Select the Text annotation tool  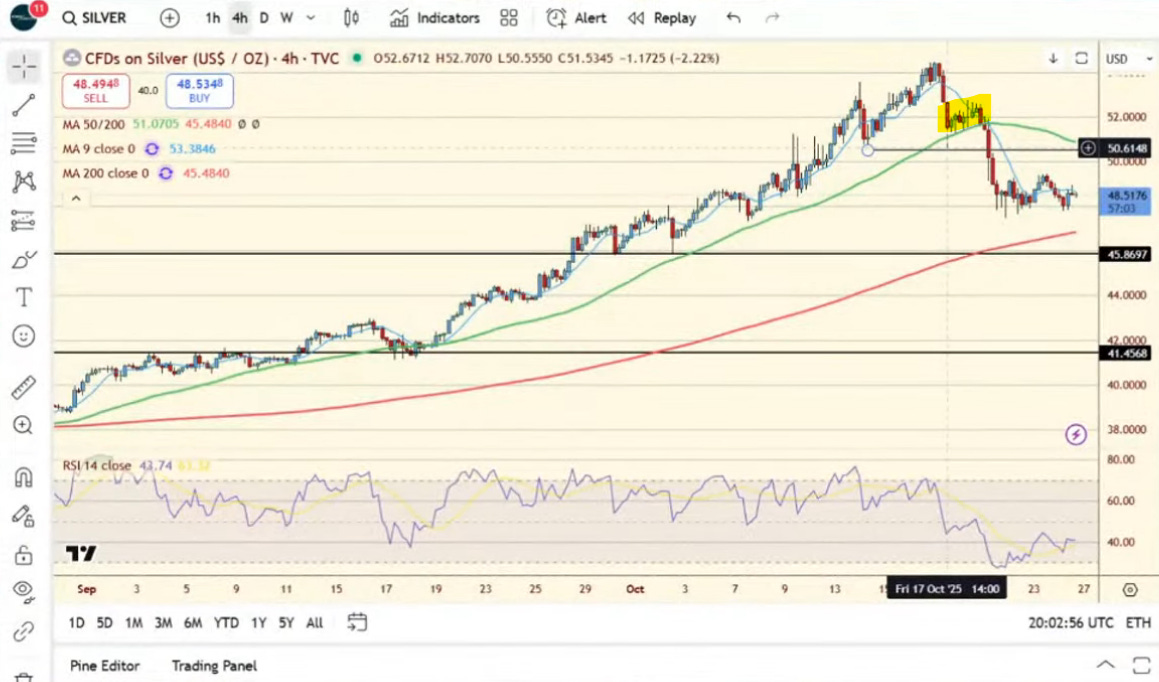24,298
